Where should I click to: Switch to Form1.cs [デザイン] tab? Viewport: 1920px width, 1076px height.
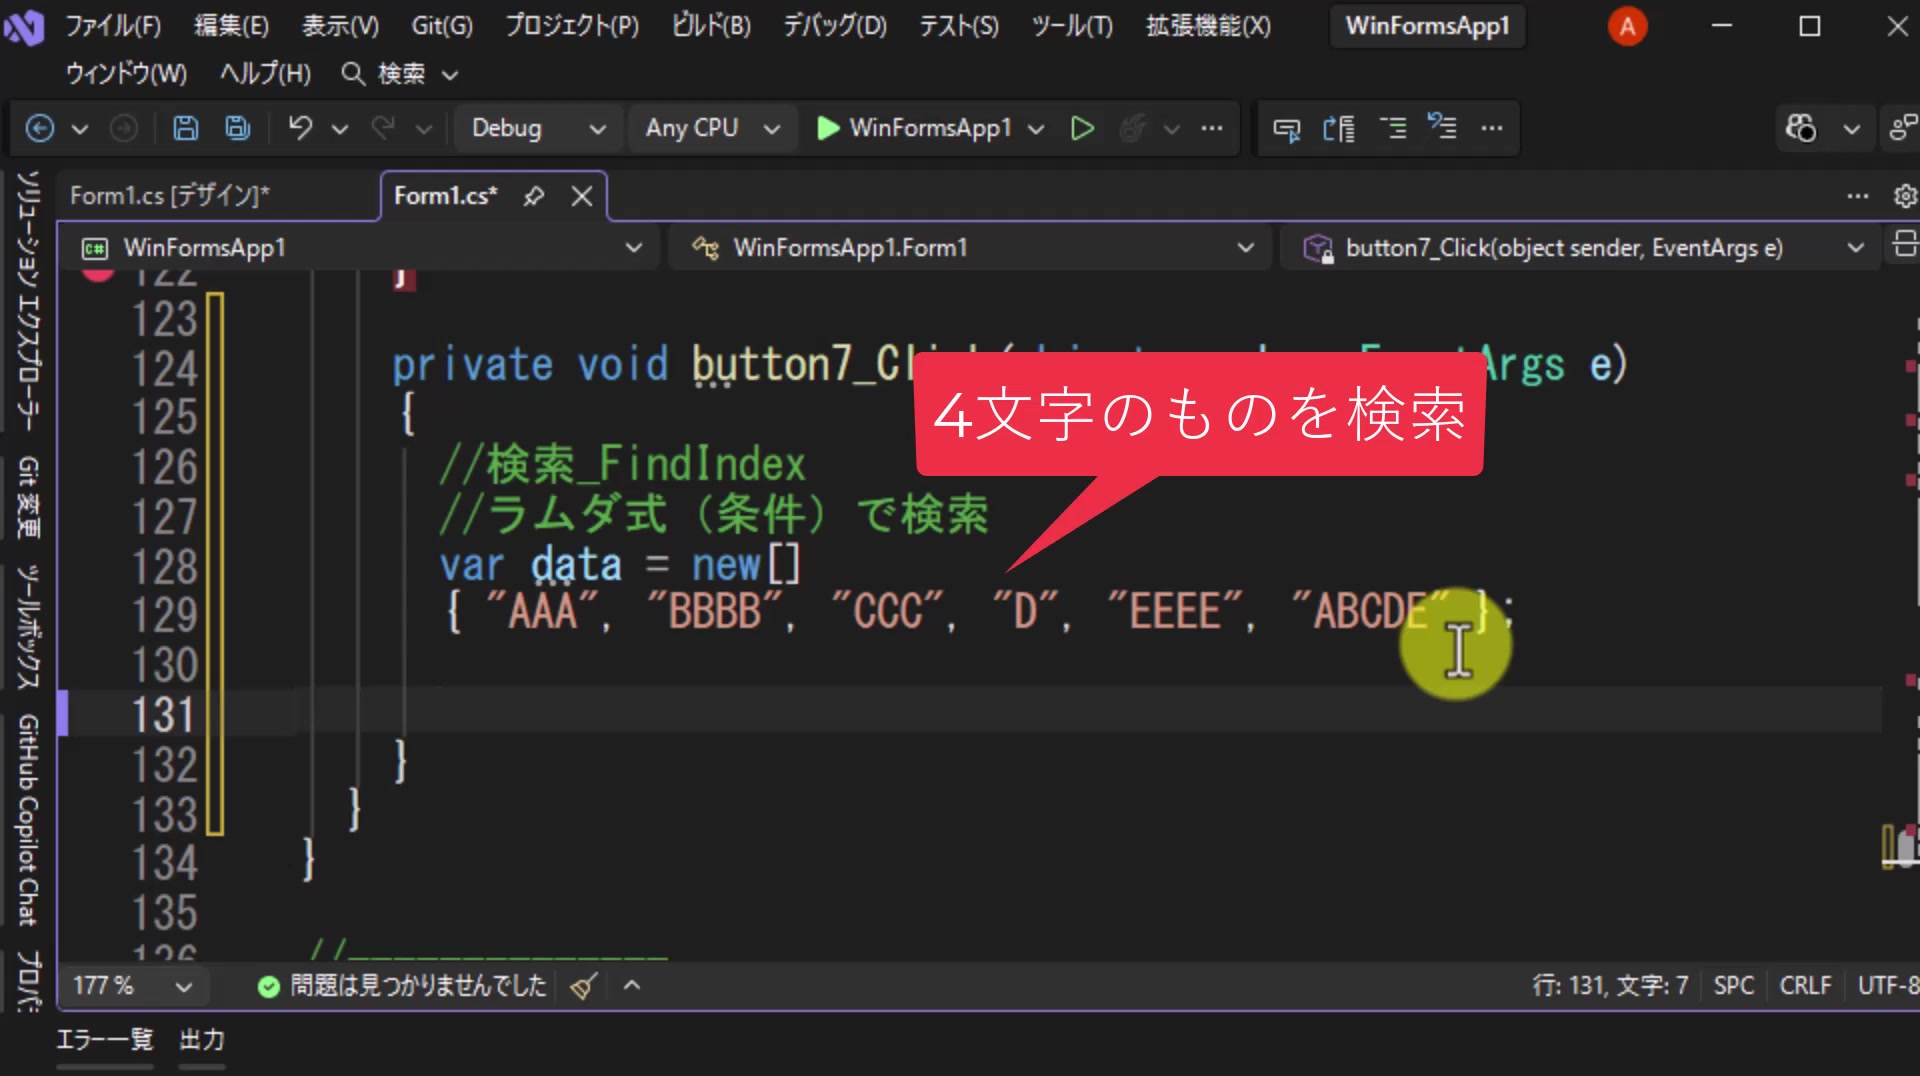pos(170,196)
